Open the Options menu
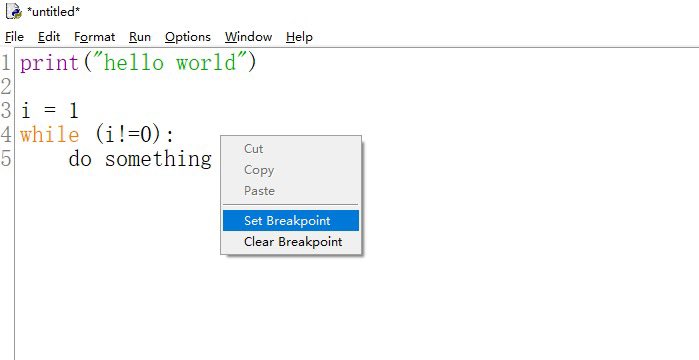Screen dimensions: 699x360 point(188,37)
